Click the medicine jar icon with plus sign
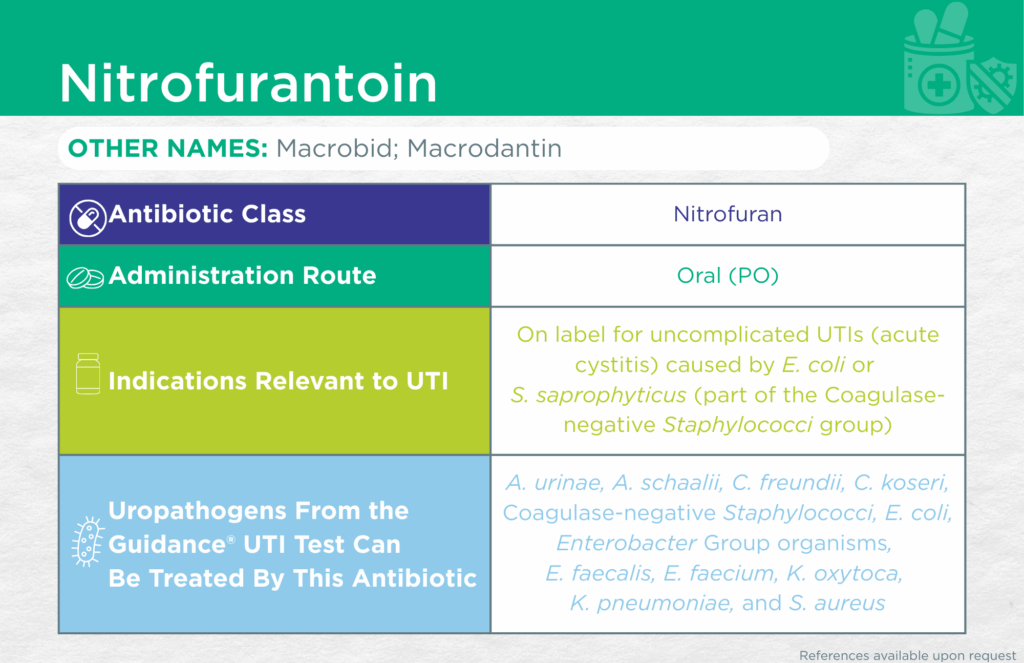Image resolution: width=1024 pixels, height=663 pixels. tap(938, 82)
